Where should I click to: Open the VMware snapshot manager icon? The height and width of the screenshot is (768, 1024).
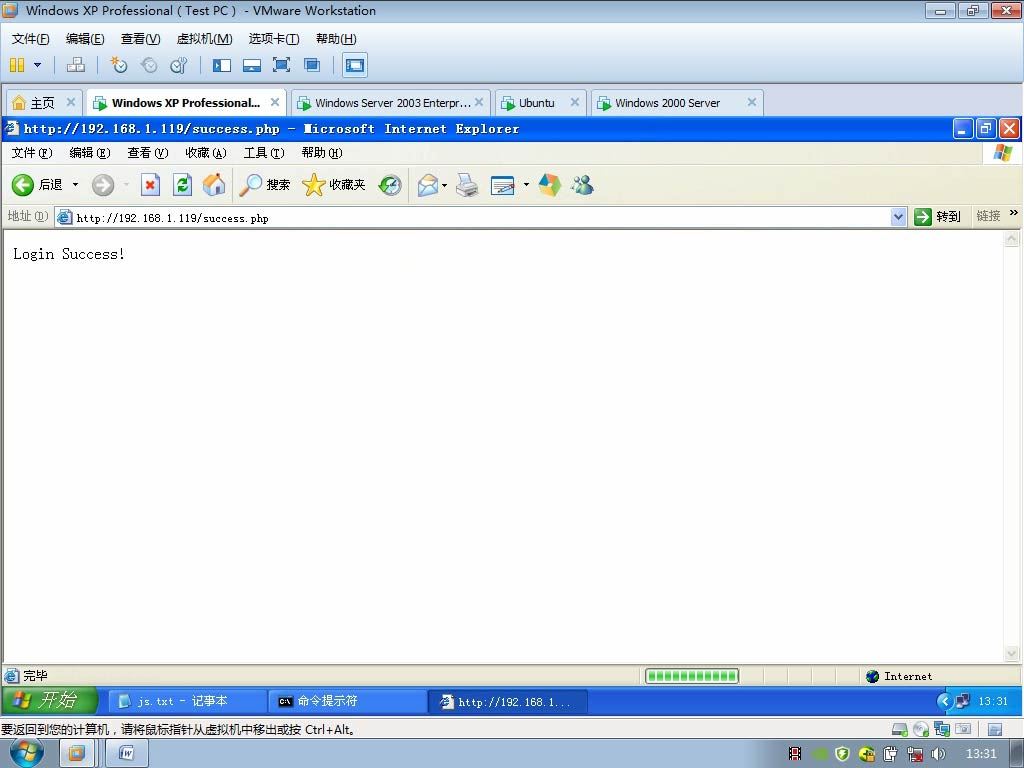[178, 65]
